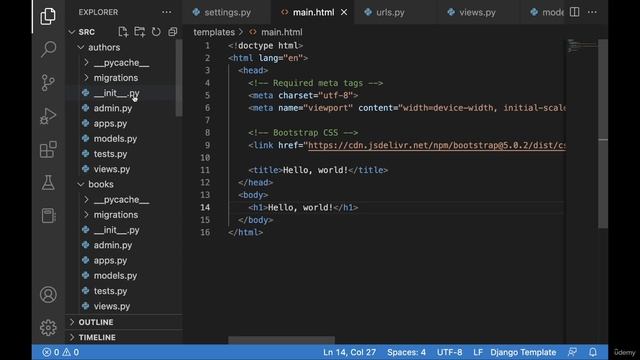Change end of line via LF

pos(478,352)
